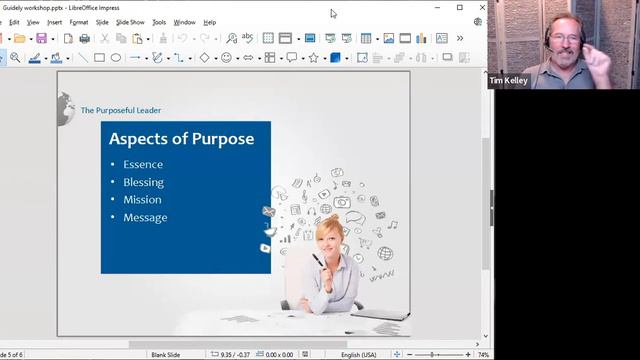This screenshot has width=640, height=360.
Task: Select the Block Arrows tool
Action: [x=248, y=58]
